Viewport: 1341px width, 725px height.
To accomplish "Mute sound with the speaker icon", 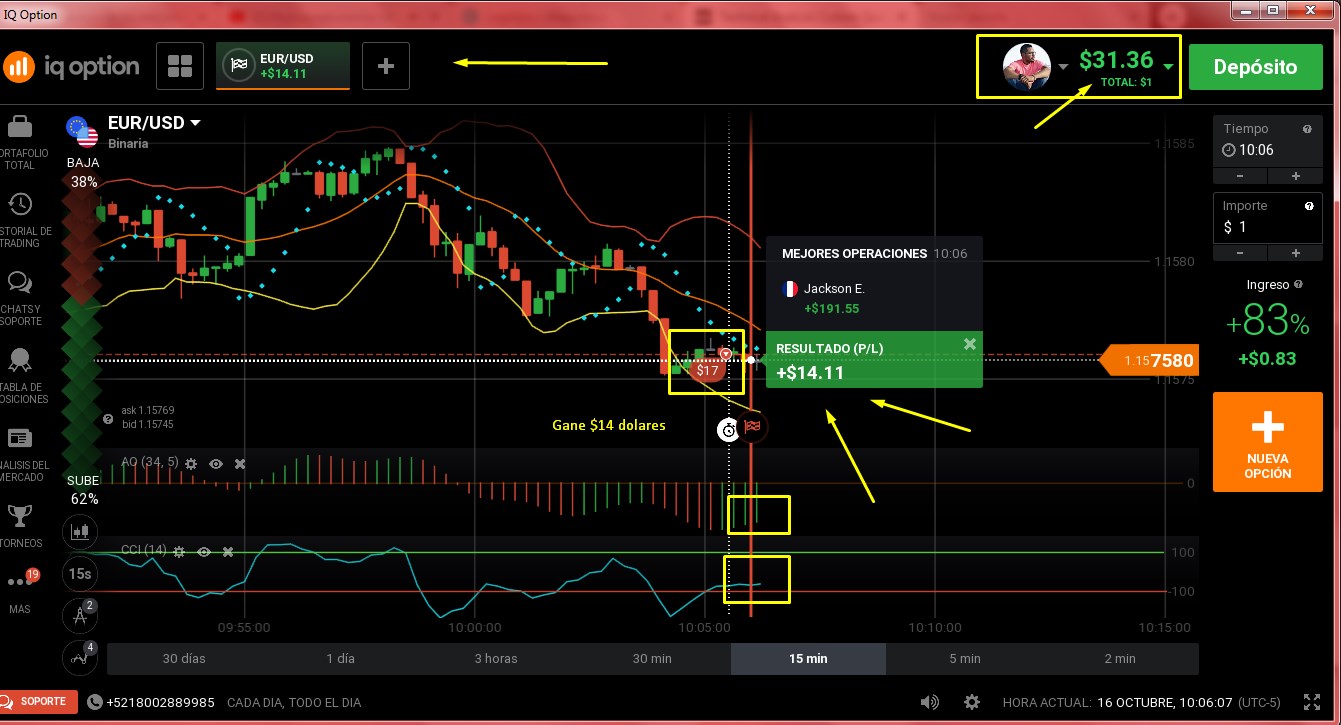I will tap(930, 702).
